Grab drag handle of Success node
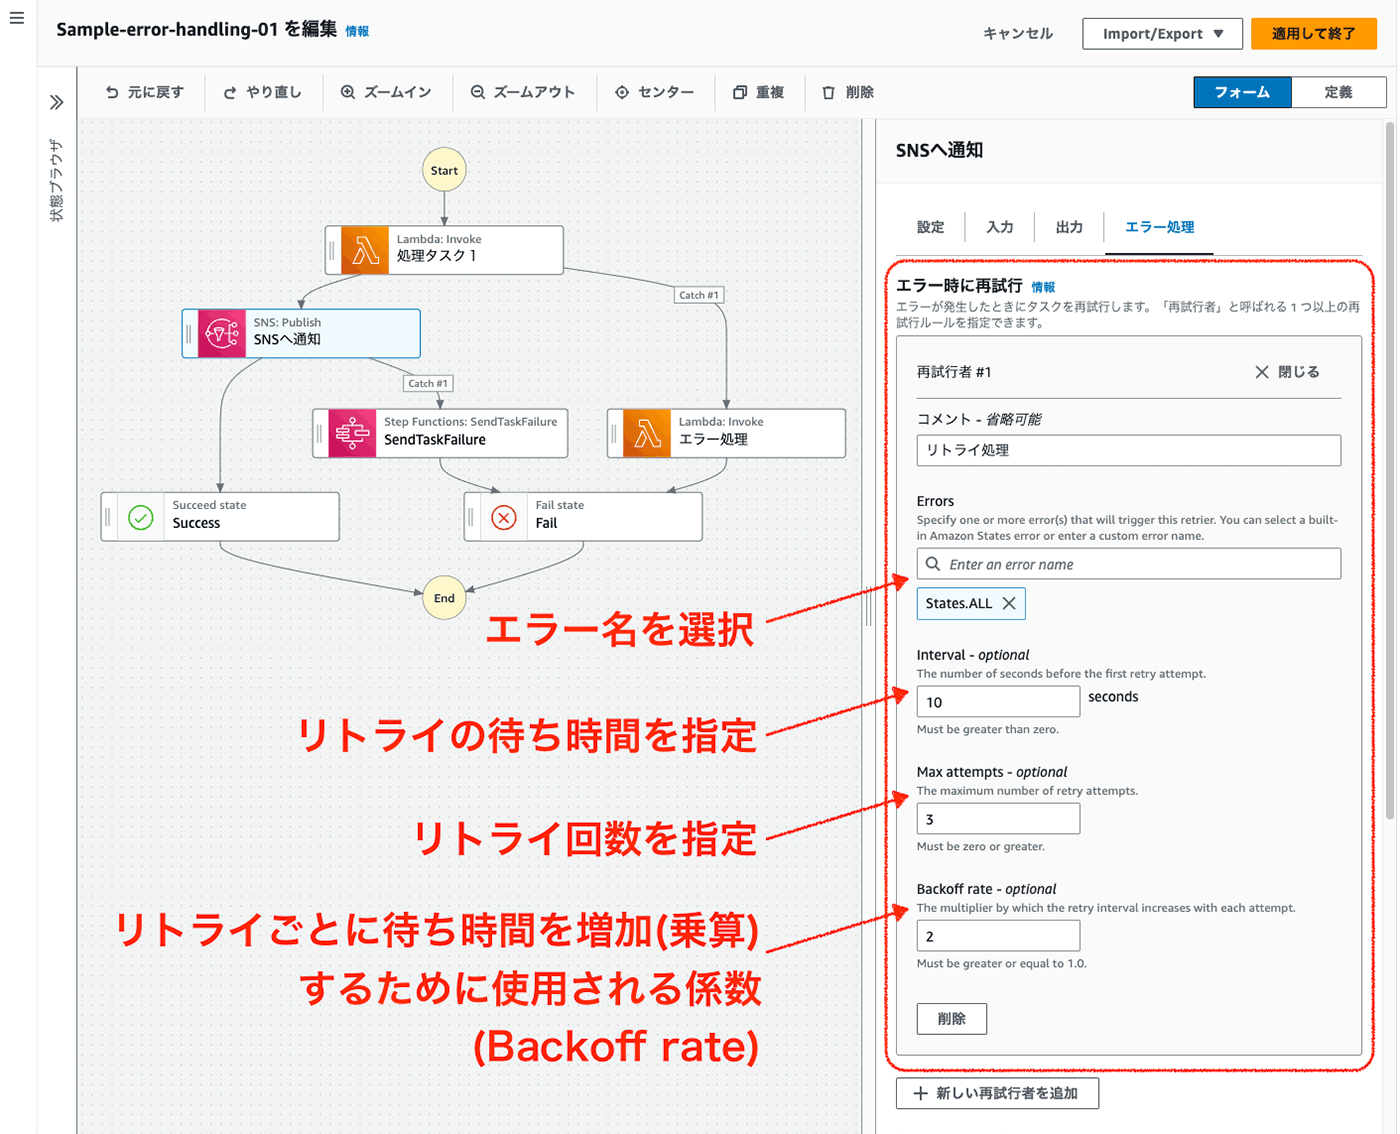The height and width of the screenshot is (1134, 1400). [x=108, y=517]
